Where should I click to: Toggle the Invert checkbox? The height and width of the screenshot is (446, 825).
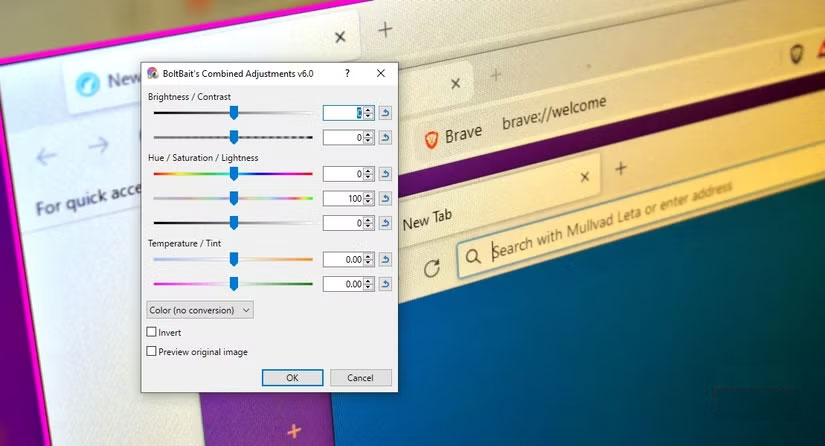click(152, 332)
